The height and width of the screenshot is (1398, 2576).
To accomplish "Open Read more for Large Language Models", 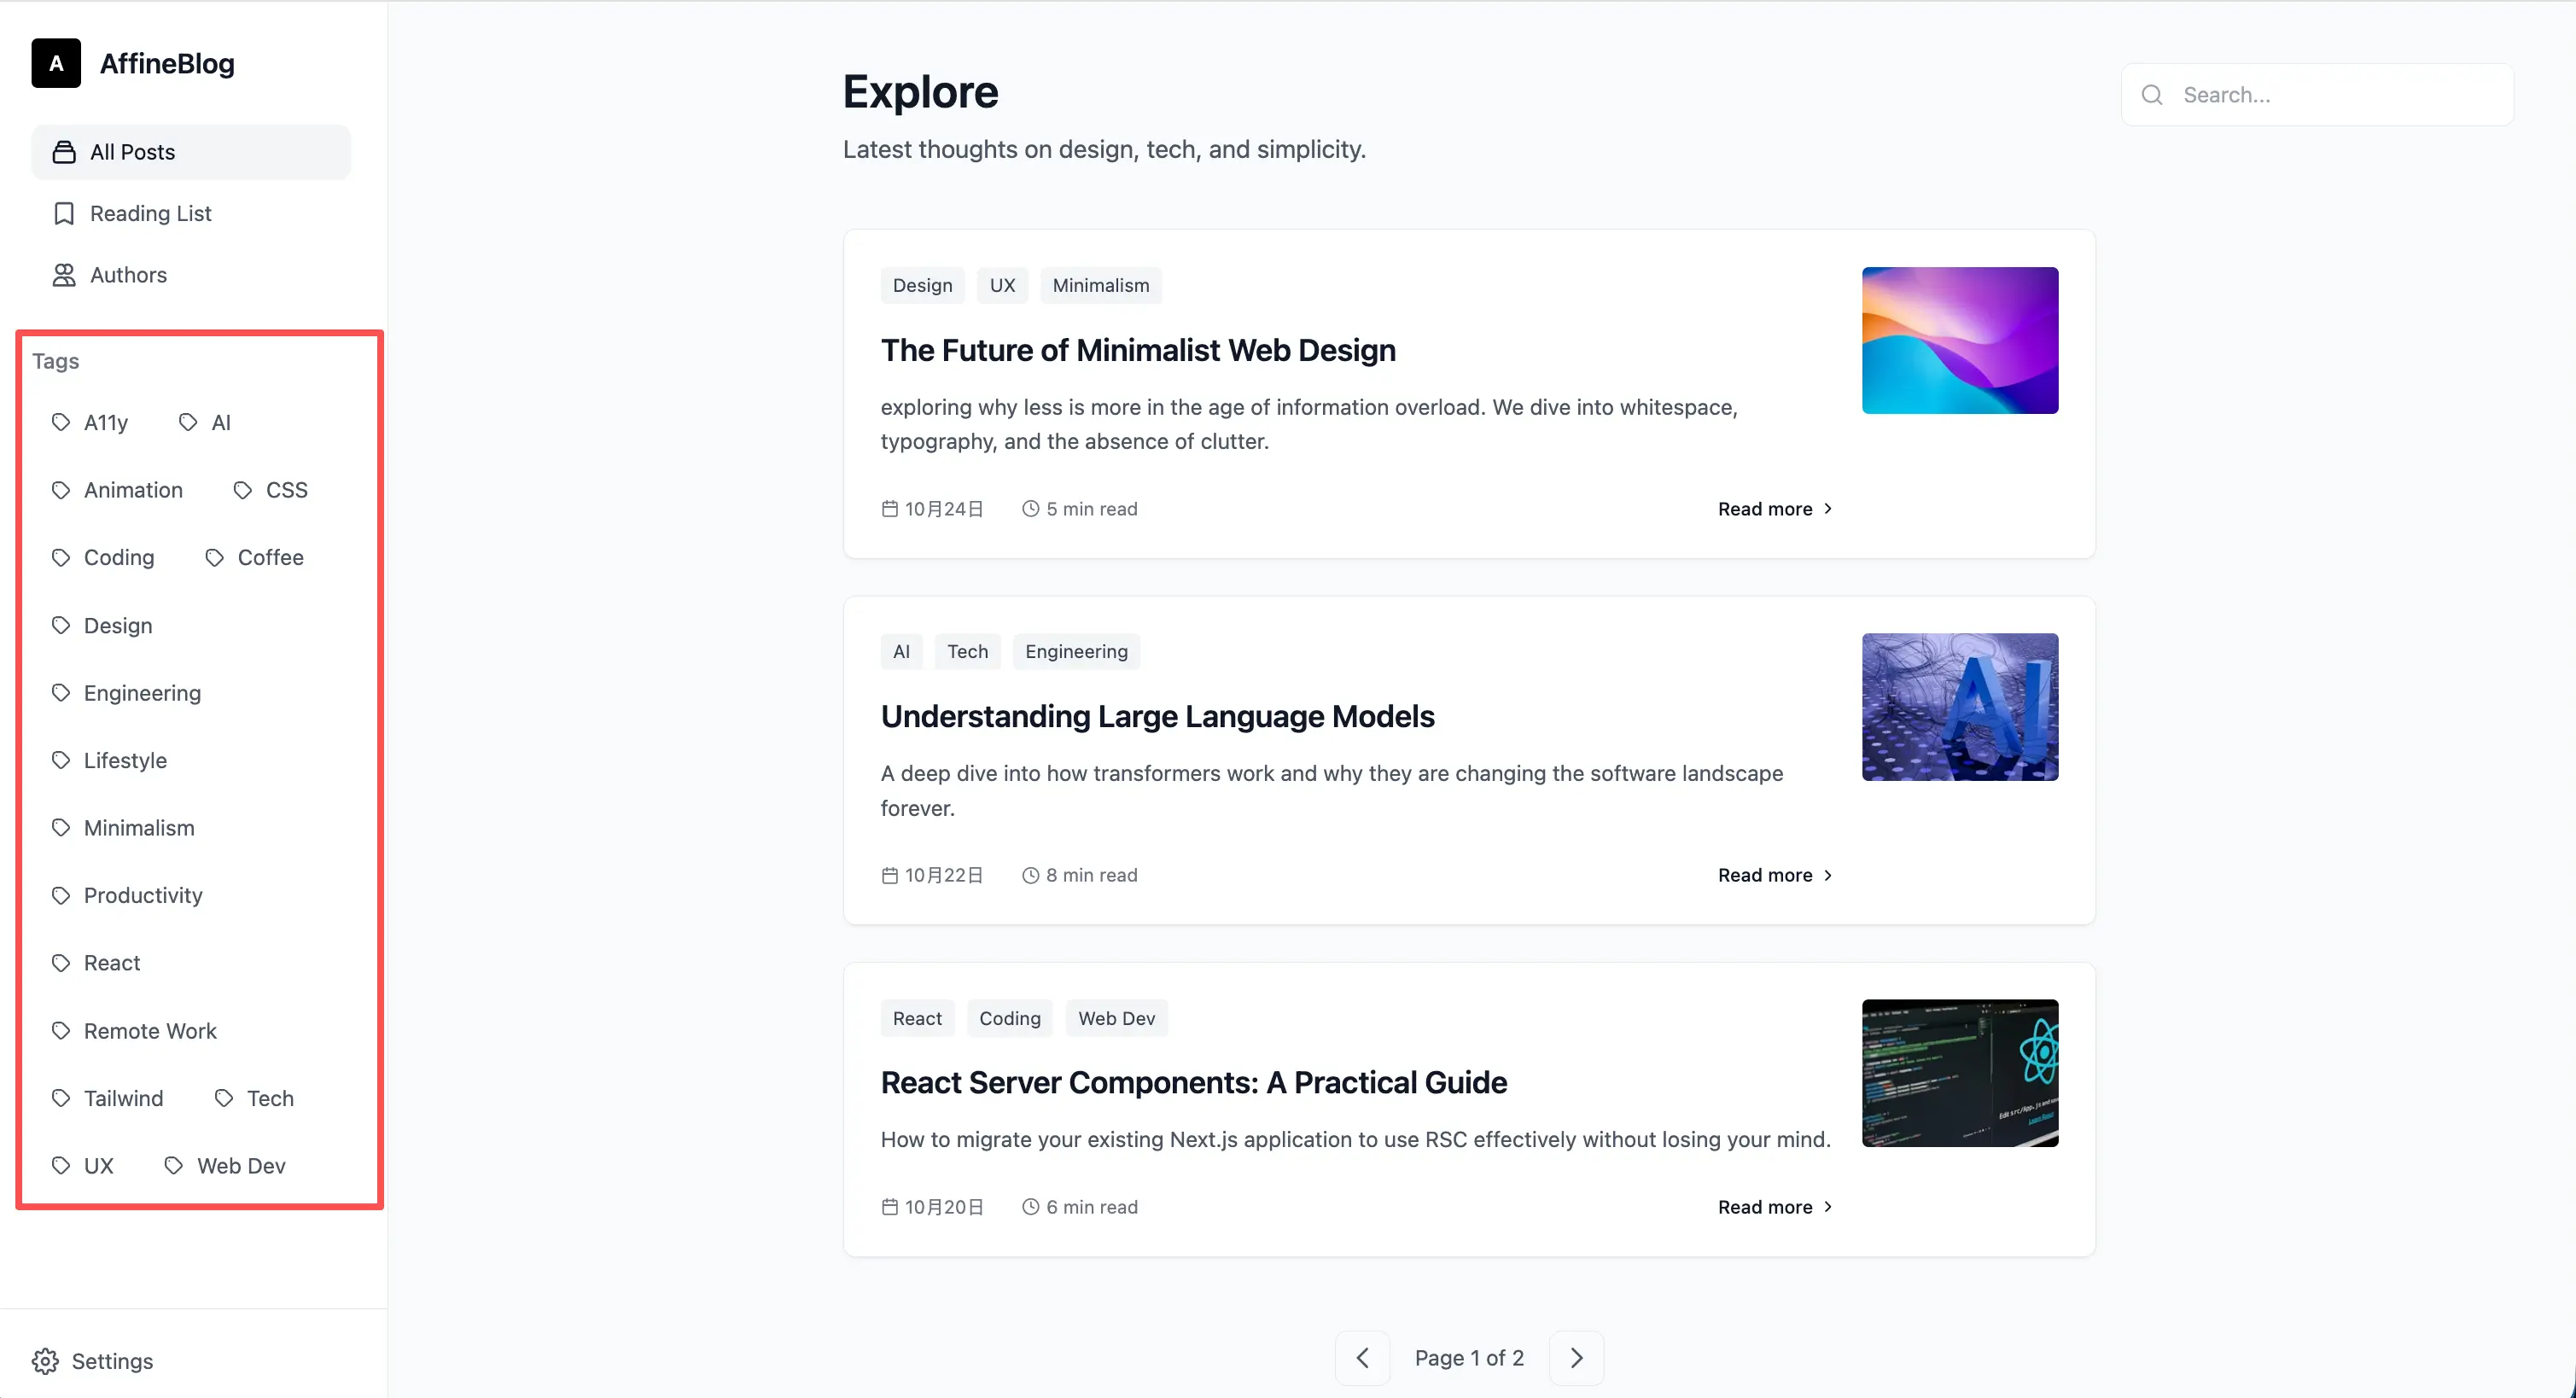I will 1774,875.
